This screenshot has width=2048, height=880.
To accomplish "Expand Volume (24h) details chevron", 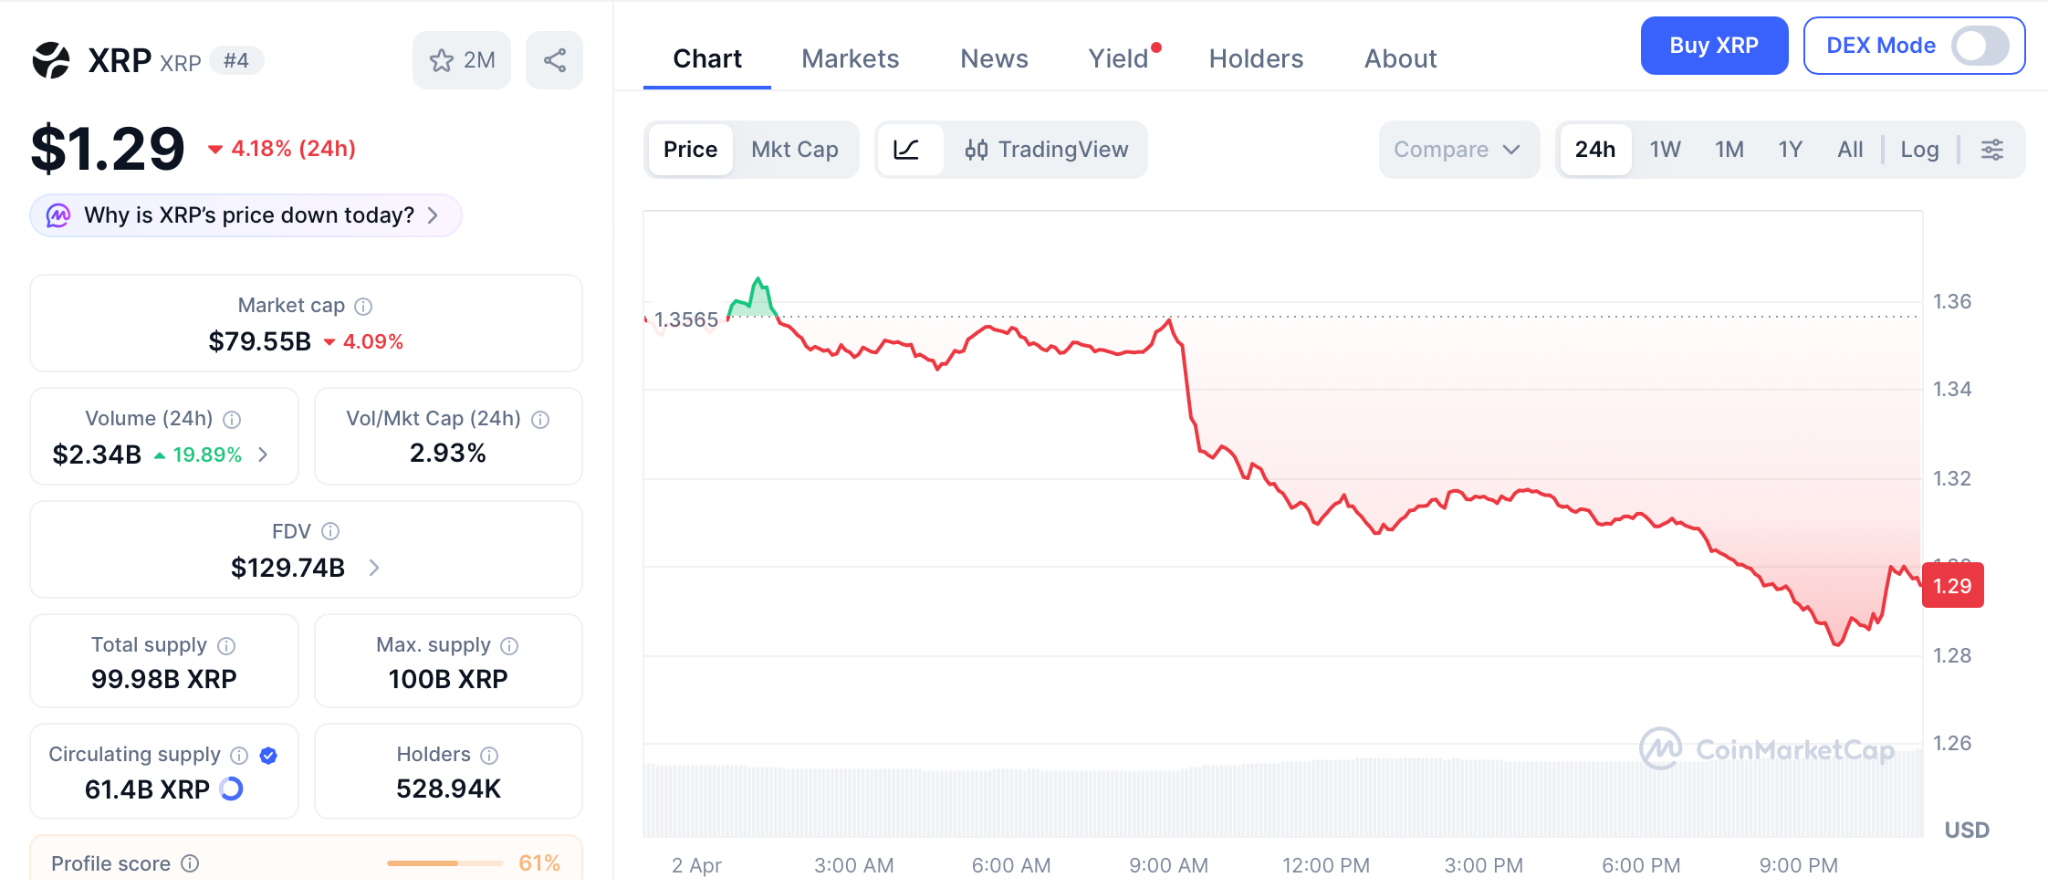I will point(263,455).
